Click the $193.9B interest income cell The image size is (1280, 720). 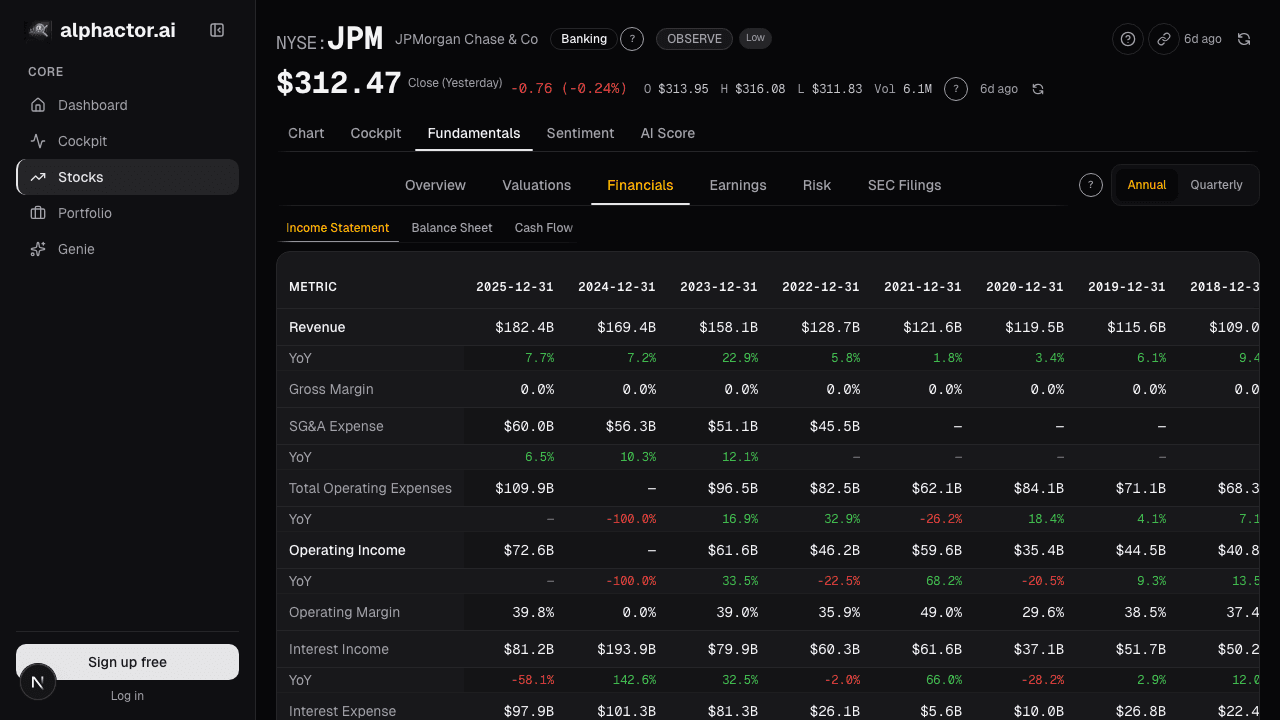coord(626,649)
